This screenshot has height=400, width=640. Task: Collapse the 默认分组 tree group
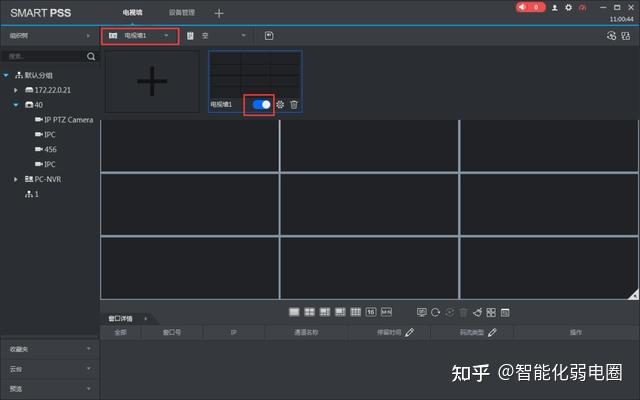click(x=6, y=75)
